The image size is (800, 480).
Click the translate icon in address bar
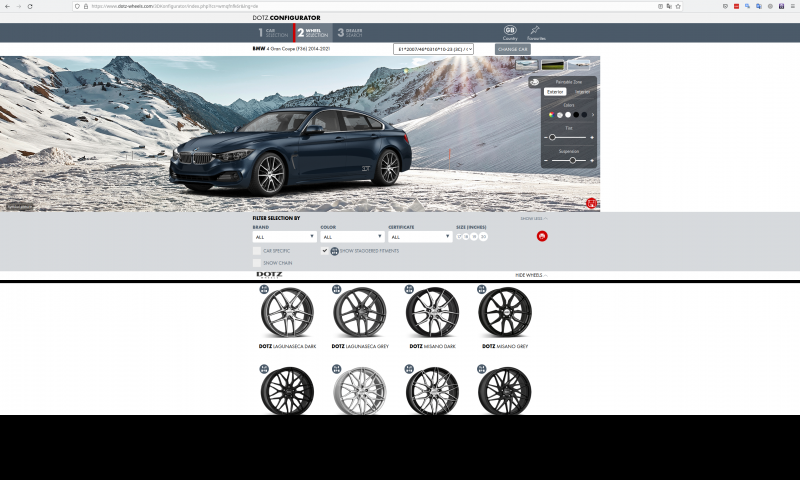coord(669,6)
